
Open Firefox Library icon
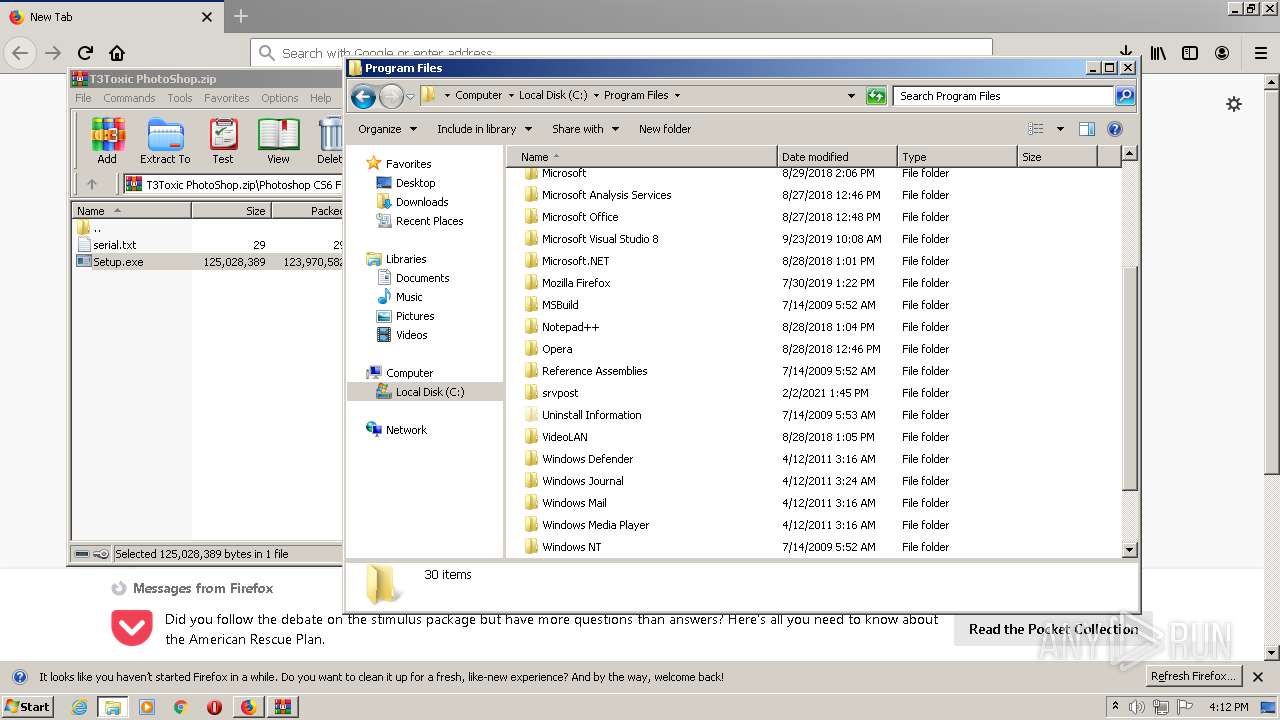click(1158, 53)
